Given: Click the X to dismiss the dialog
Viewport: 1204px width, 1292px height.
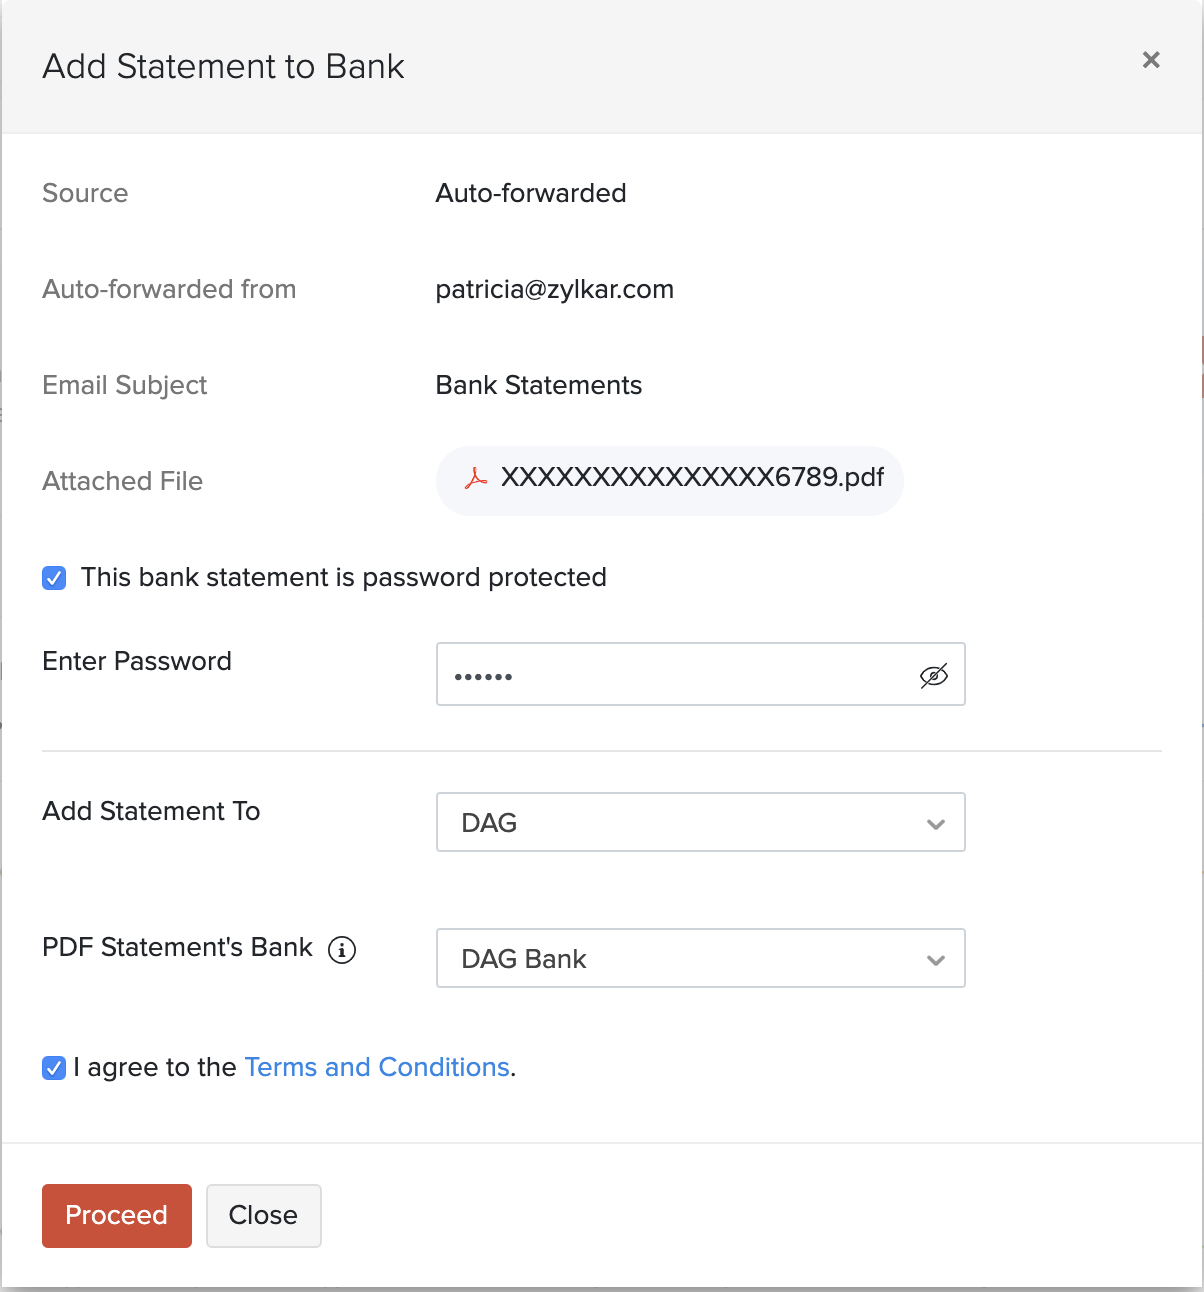Looking at the screenshot, I should pyautogui.click(x=1150, y=60).
